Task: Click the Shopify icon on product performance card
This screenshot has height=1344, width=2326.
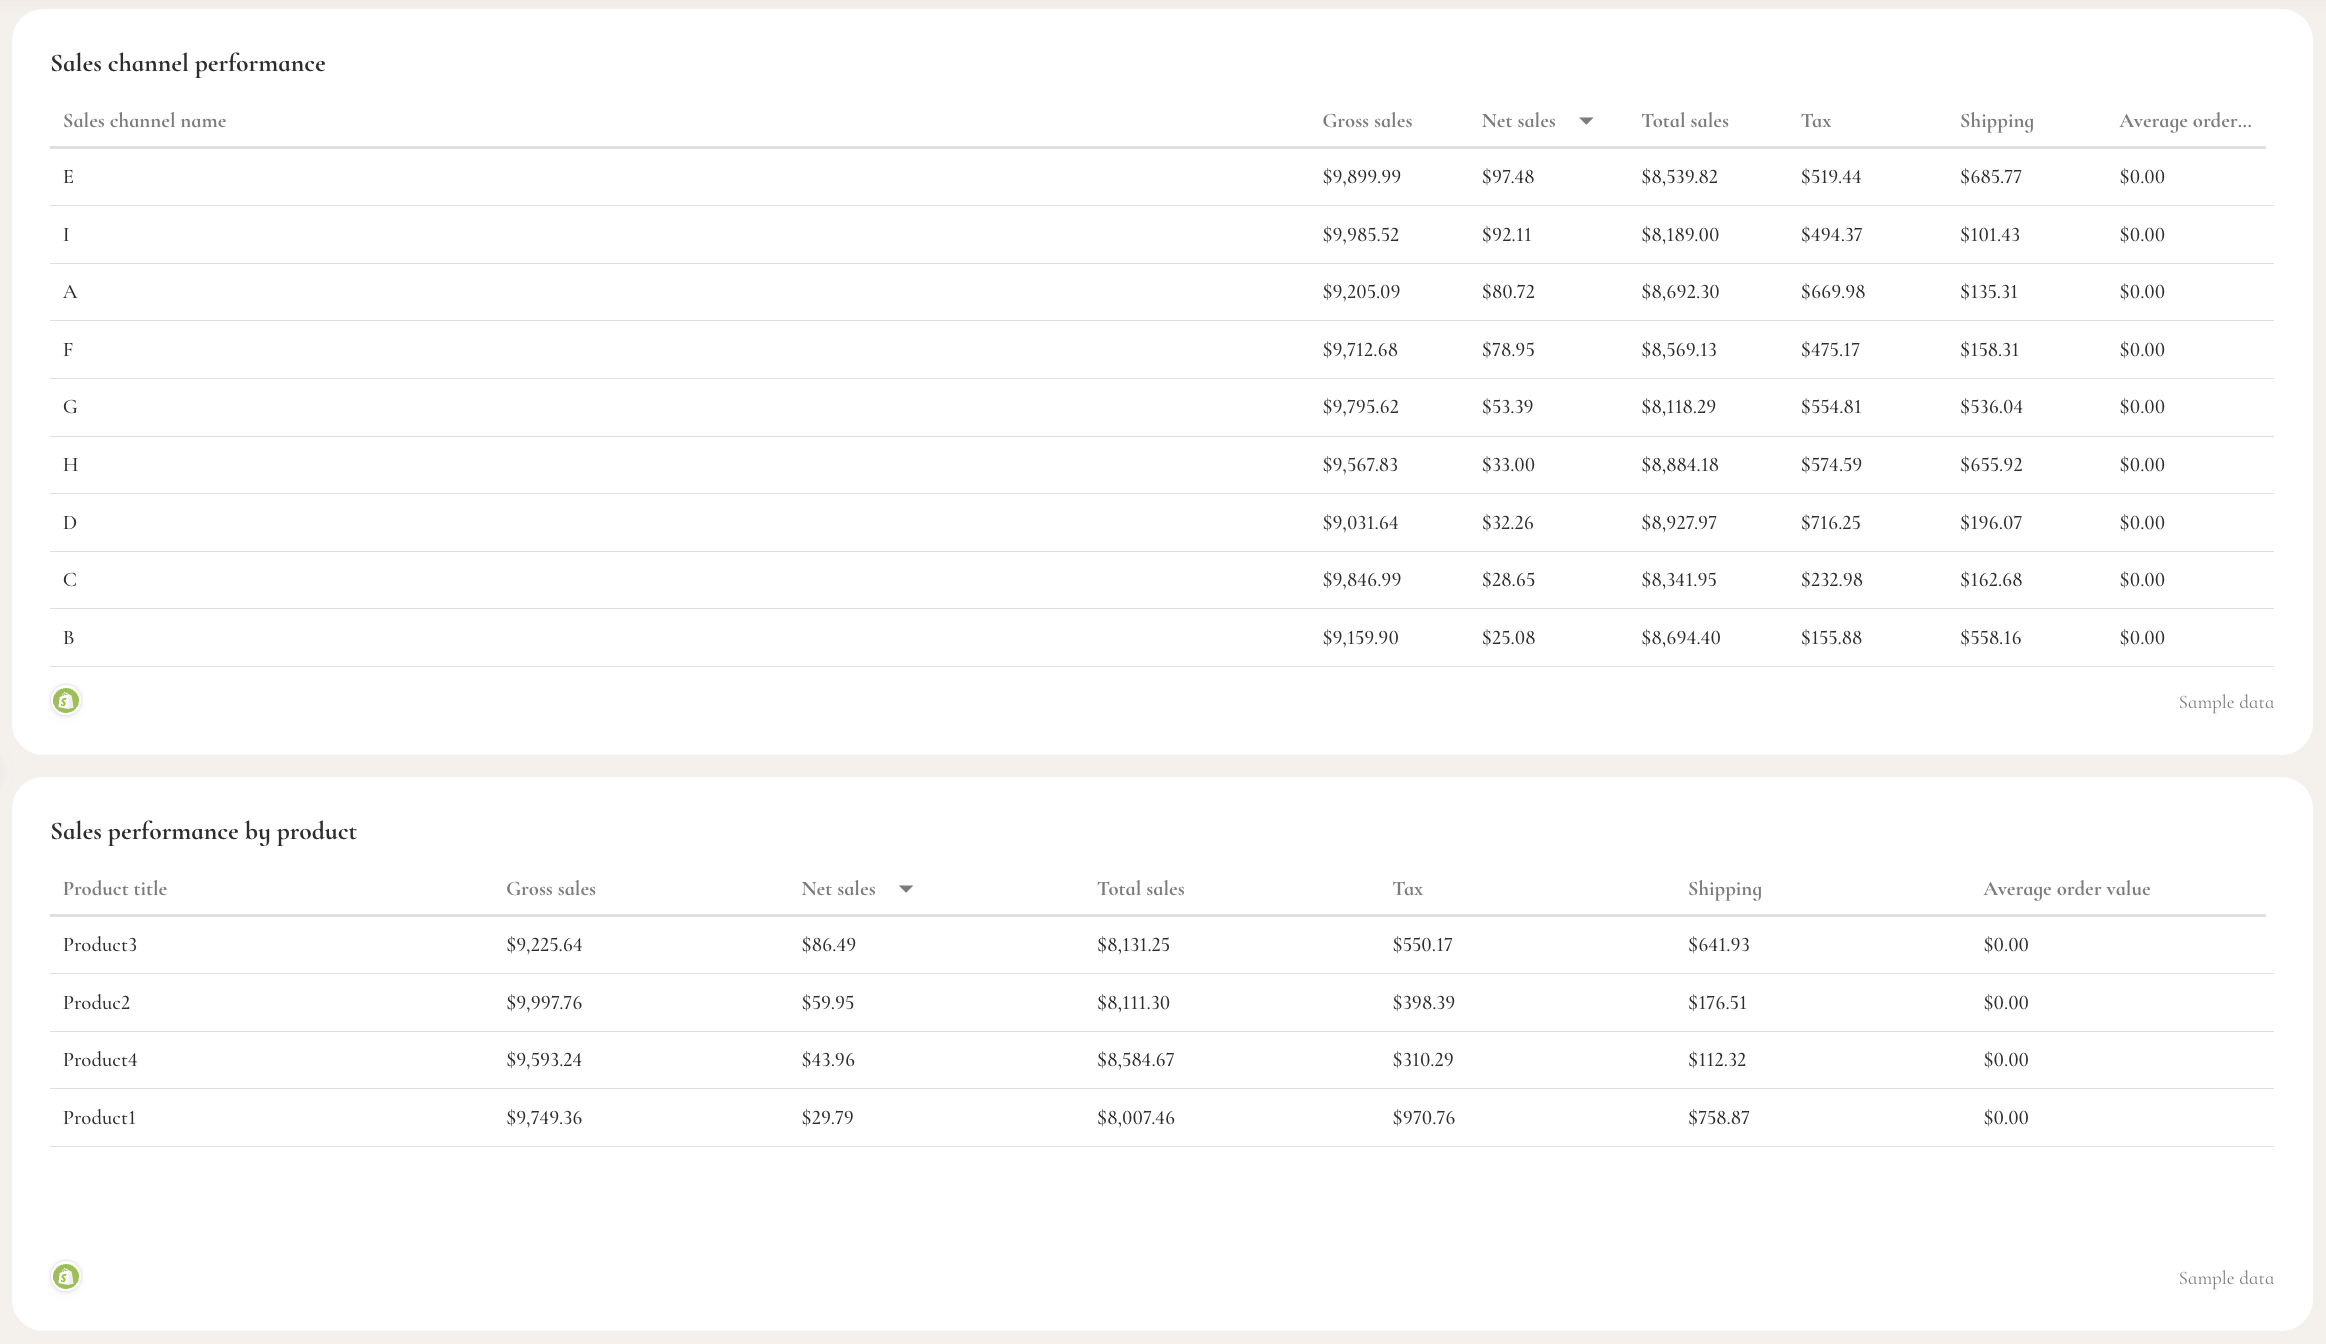Action: pos(65,1277)
